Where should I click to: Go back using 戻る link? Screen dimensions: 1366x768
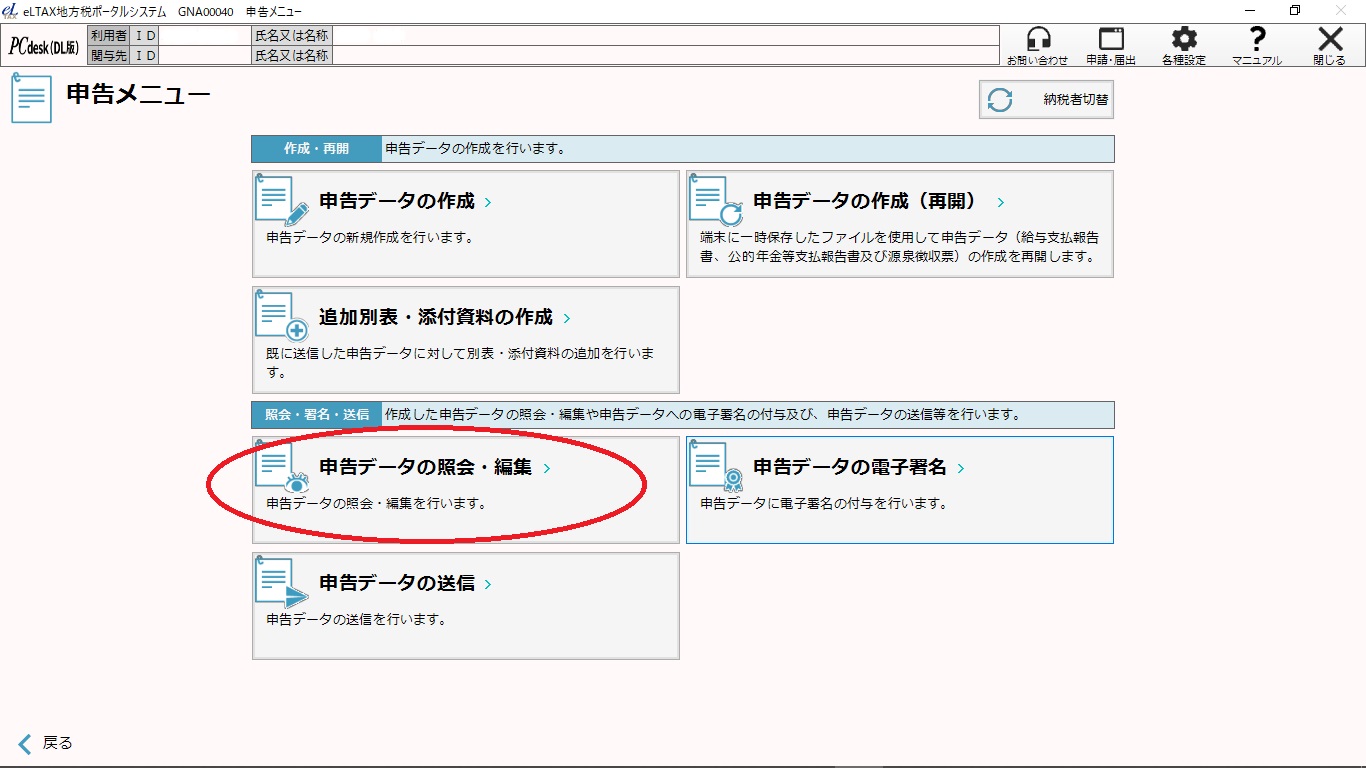click(x=46, y=743)
